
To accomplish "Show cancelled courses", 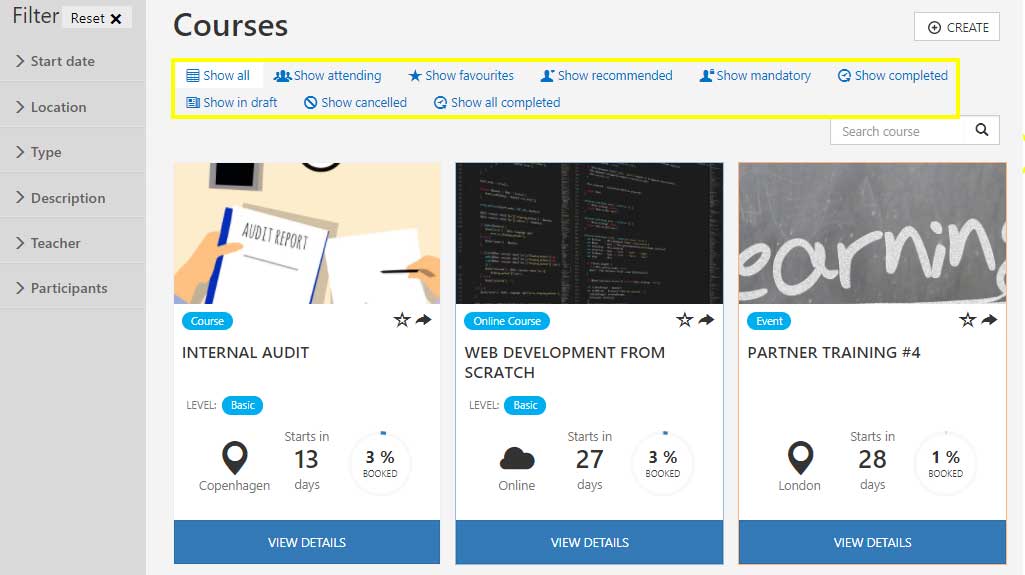I will pyautogui.click(x=356, y=102).
